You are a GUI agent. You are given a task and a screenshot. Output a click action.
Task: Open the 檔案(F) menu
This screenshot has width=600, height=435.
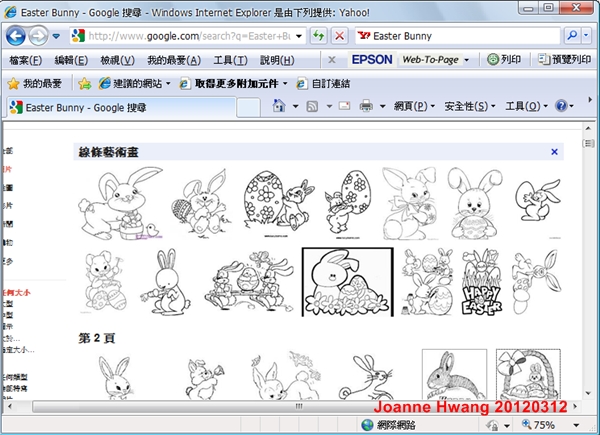point(25,60)
